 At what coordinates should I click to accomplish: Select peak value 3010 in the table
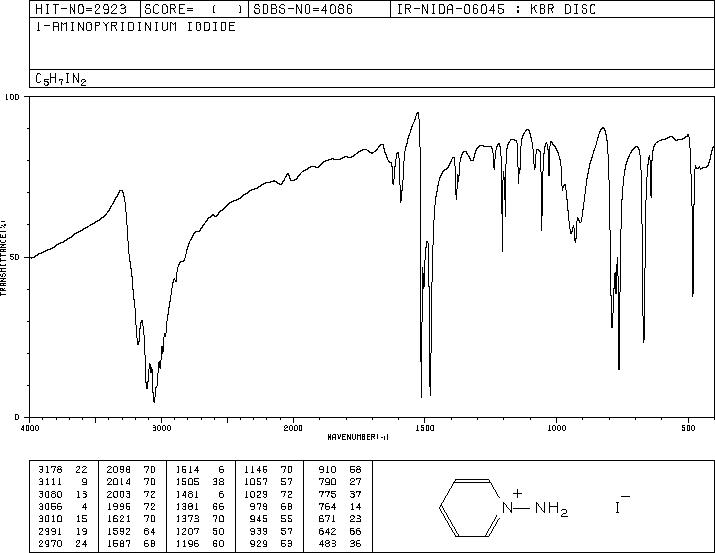(x=50, y=519)
